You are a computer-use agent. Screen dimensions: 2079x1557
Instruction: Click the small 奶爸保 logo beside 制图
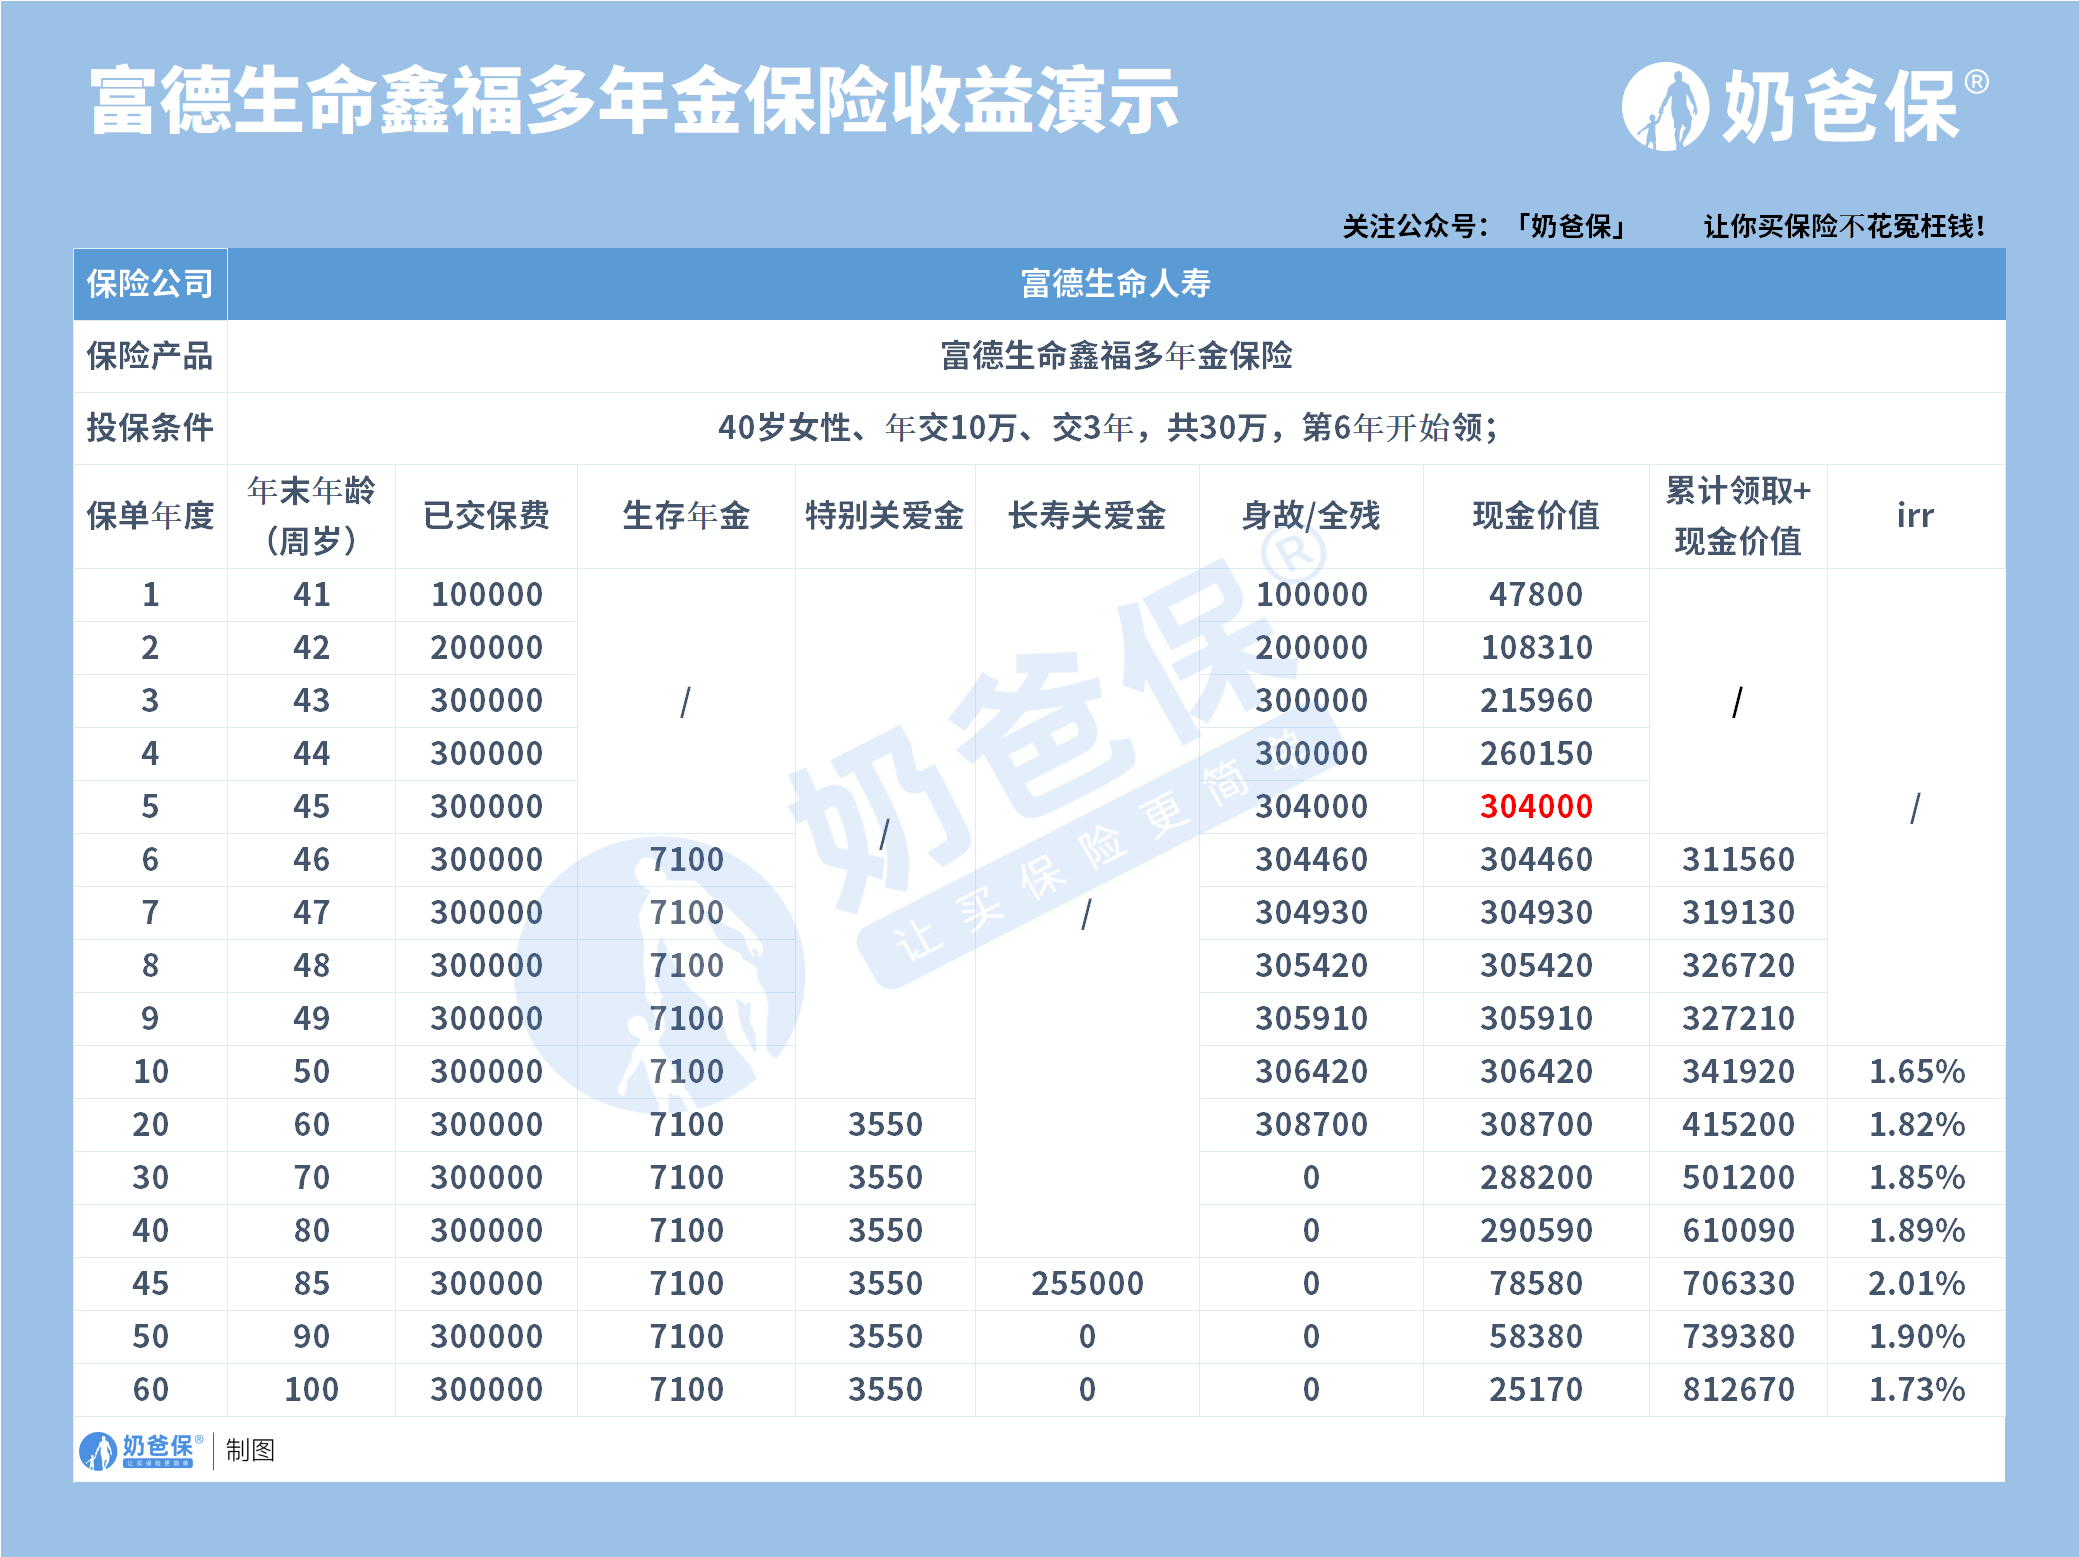(142, 1450)
